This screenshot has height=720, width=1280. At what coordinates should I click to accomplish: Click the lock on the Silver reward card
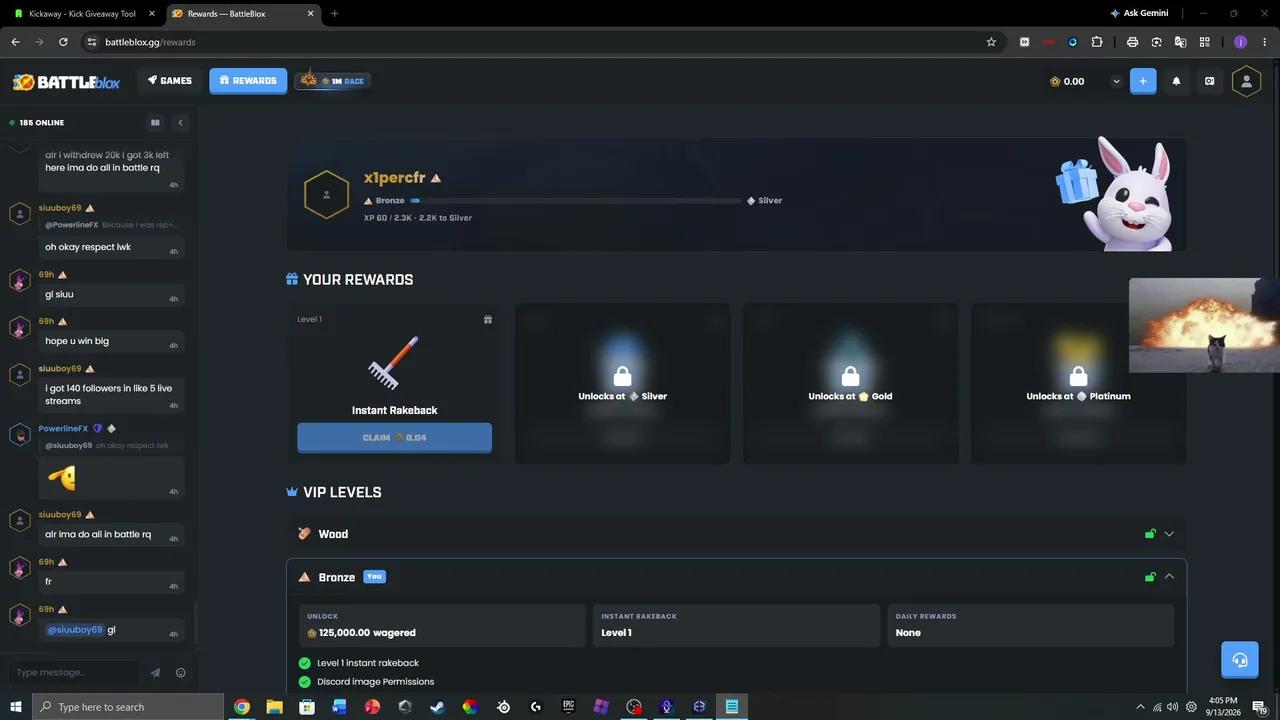point(622,376)
